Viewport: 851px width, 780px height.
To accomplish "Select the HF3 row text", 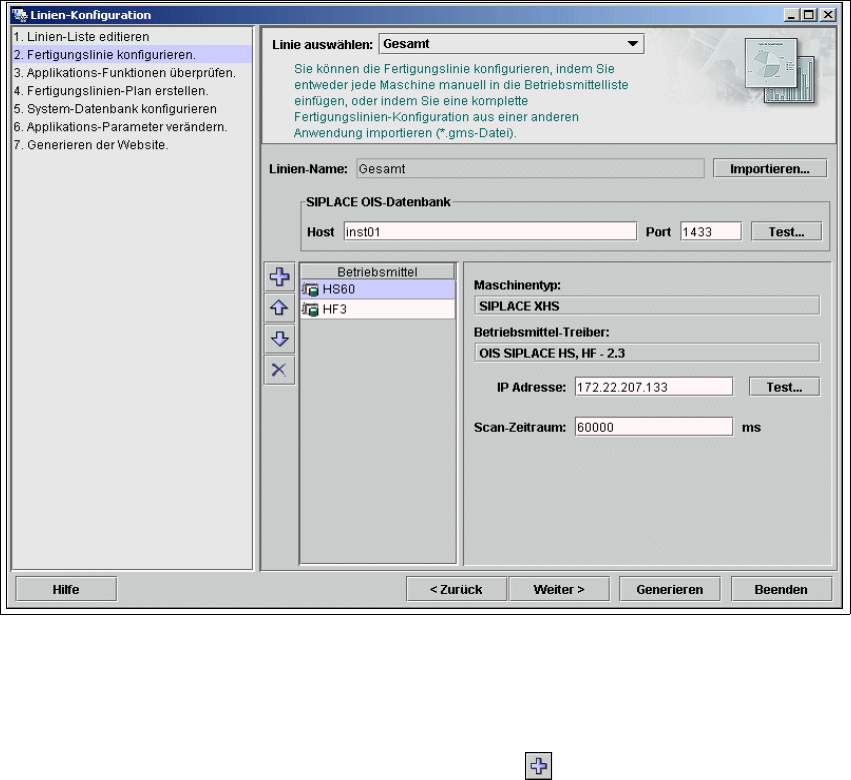I will coord(334,309).
